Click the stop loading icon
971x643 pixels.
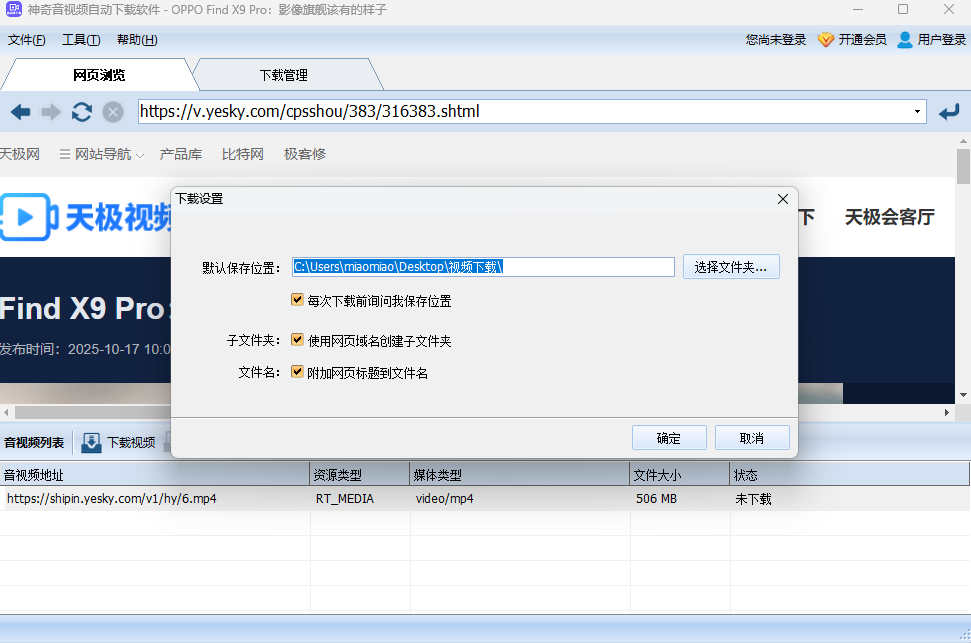coord(113,112)
